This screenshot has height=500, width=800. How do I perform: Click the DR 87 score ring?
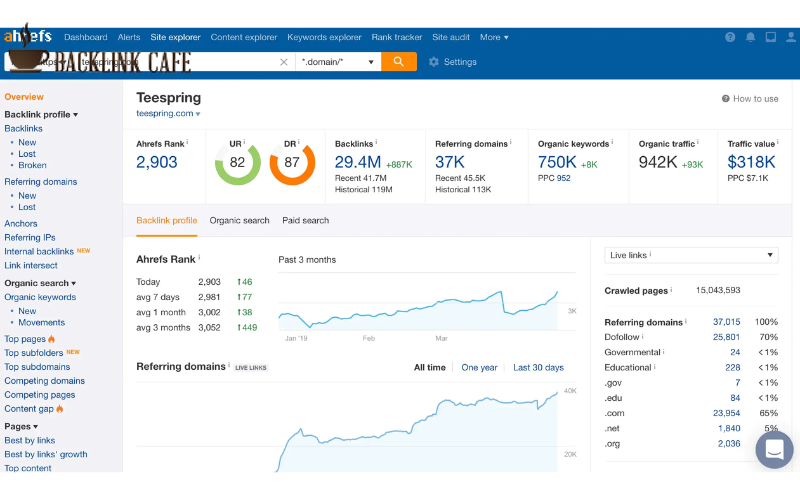292,163
